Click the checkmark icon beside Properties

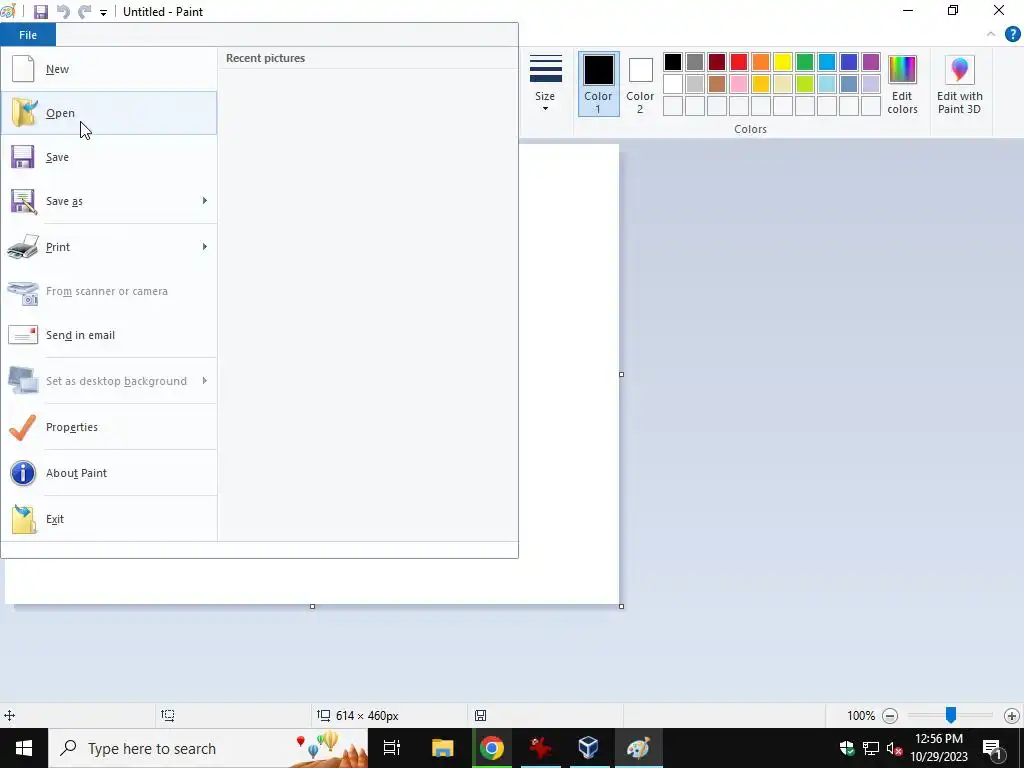[23, 427]
